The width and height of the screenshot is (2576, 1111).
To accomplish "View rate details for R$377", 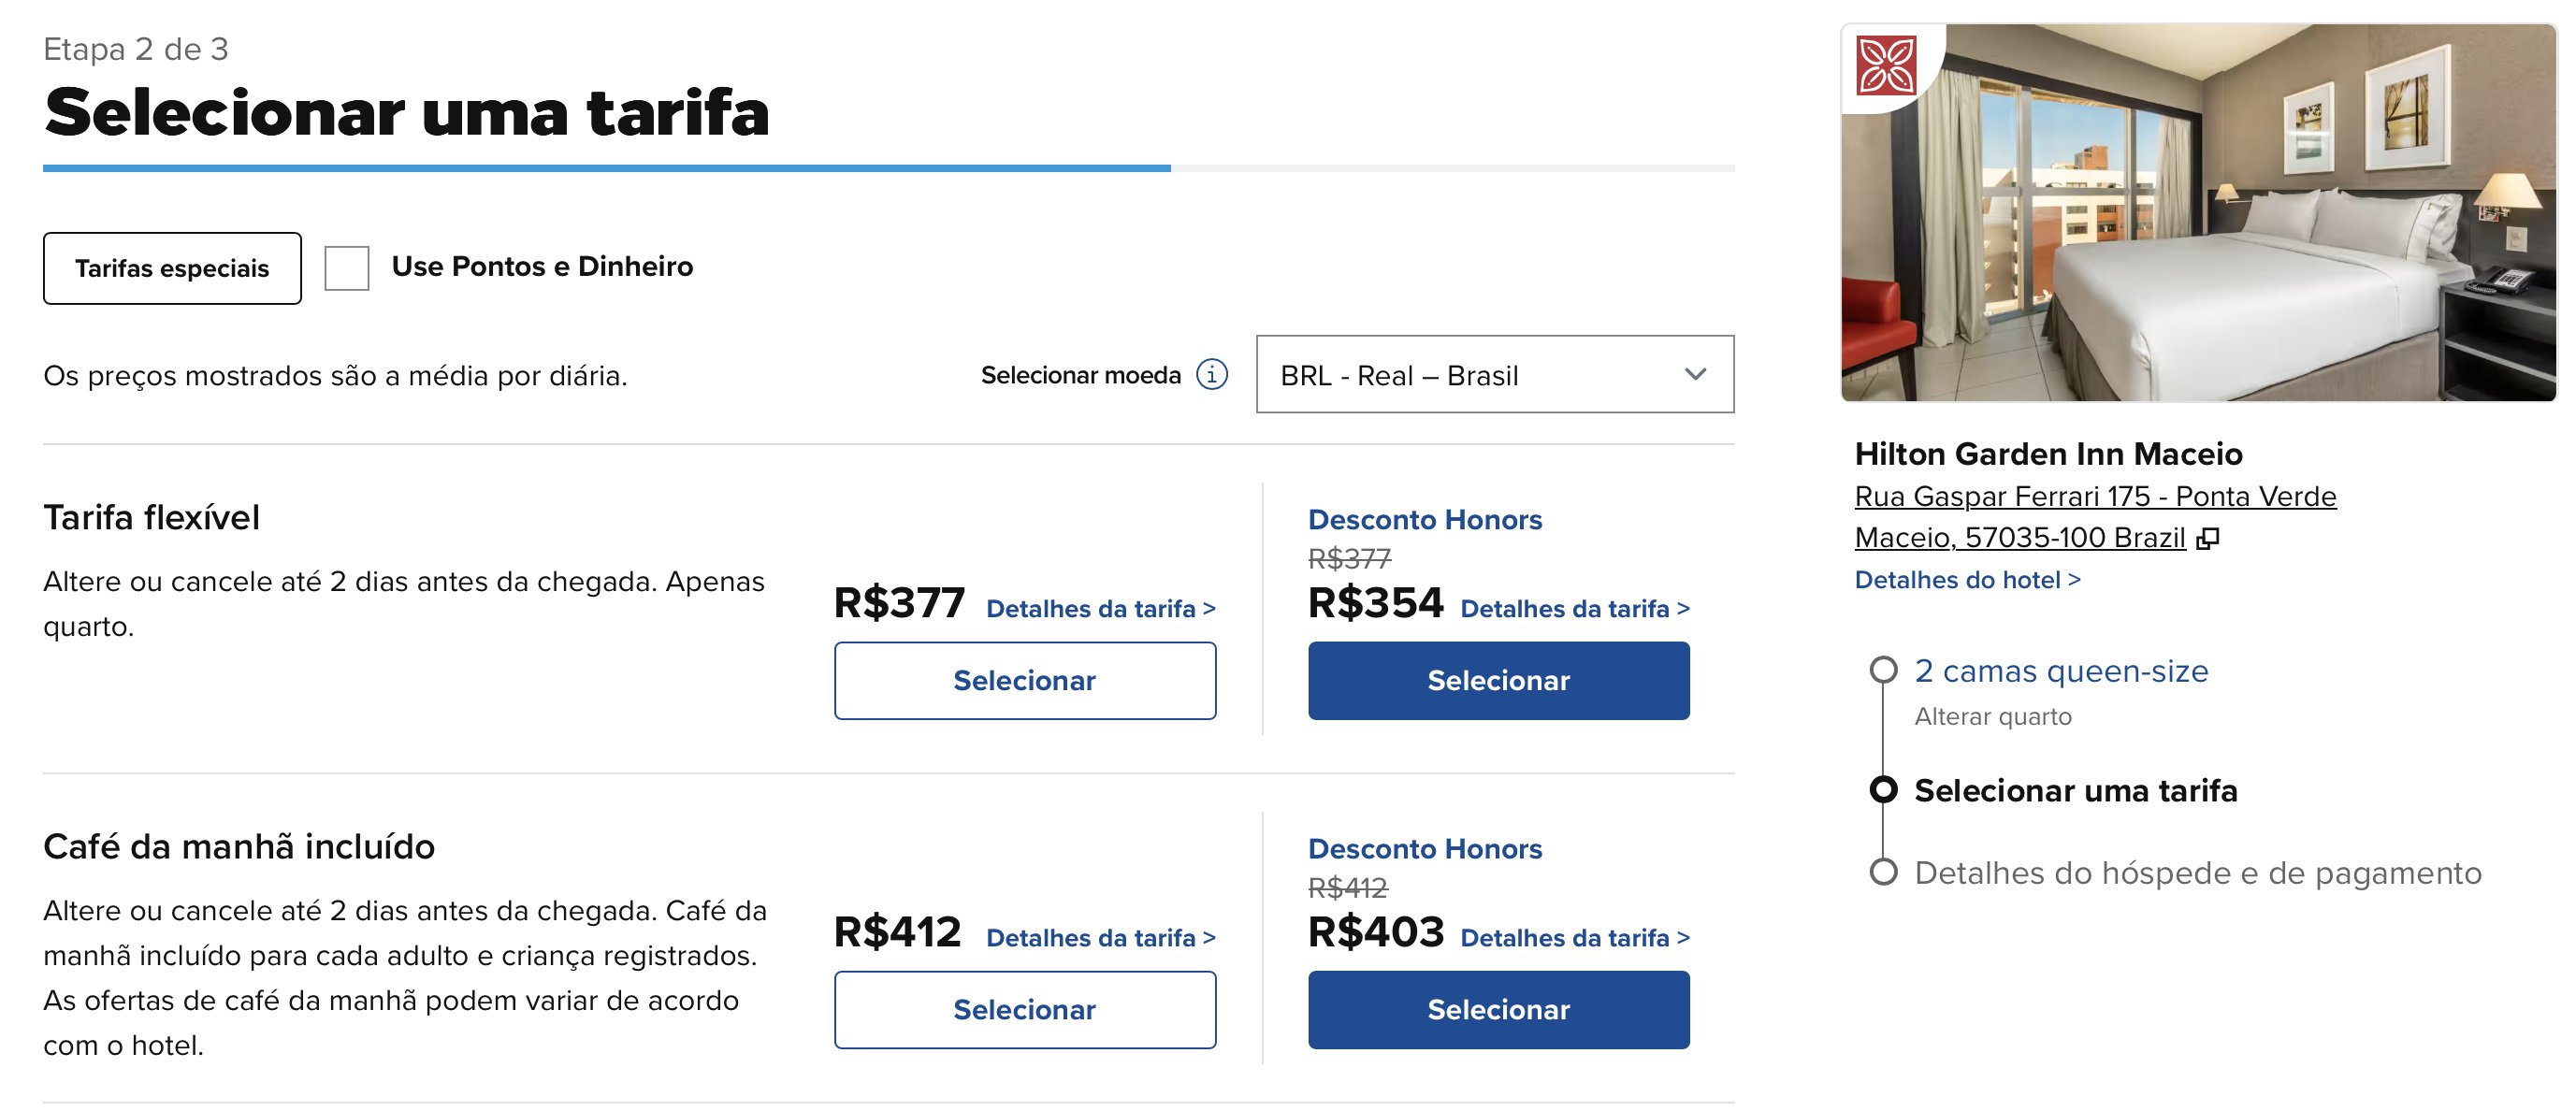I will point(1101,609).
